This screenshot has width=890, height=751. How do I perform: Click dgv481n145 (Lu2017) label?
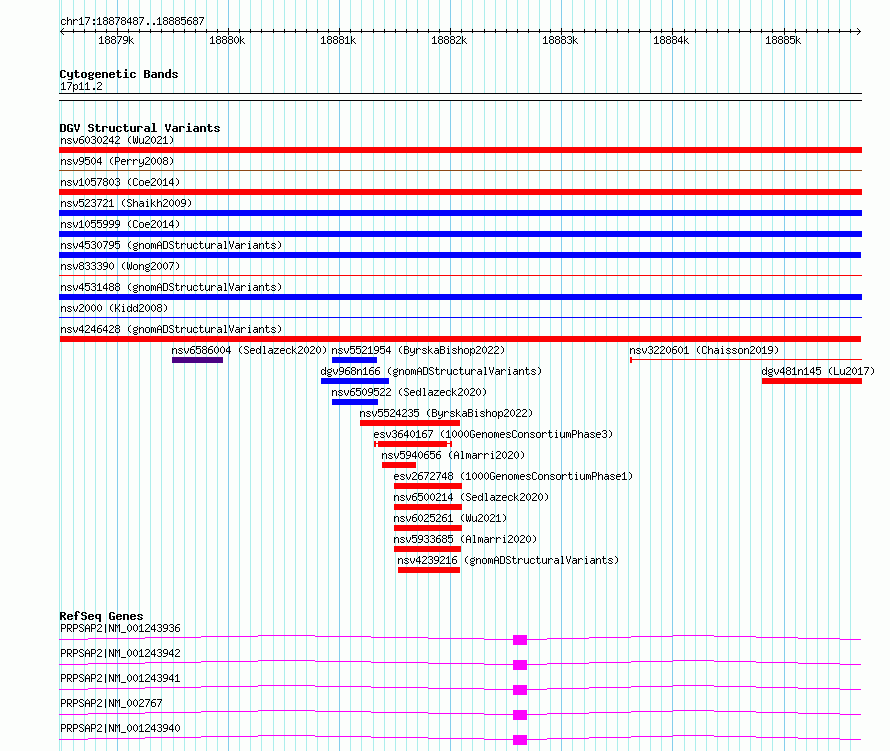818,371
